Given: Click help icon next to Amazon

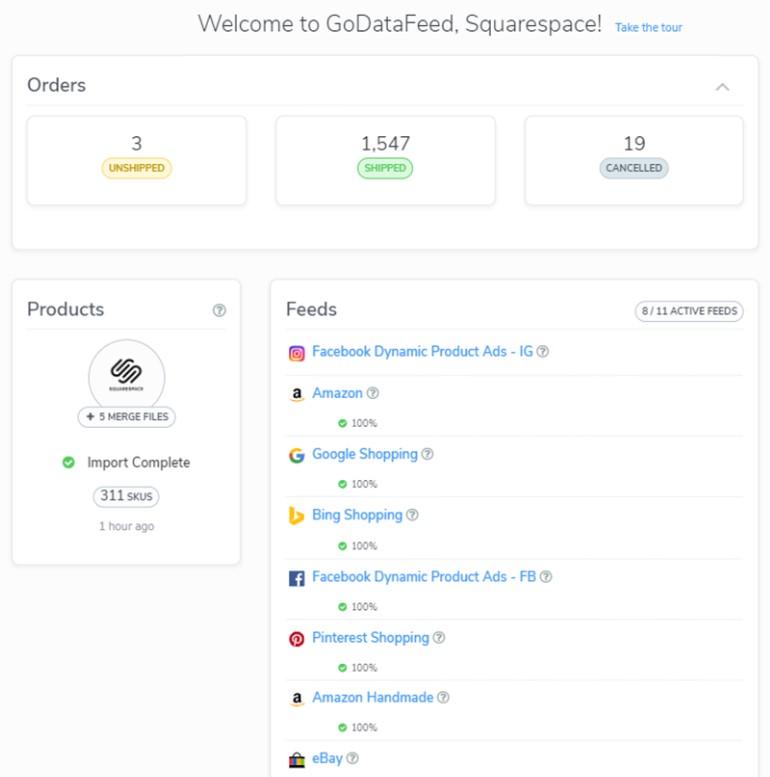Looking at the screenshot, I should tap(373, 393).
